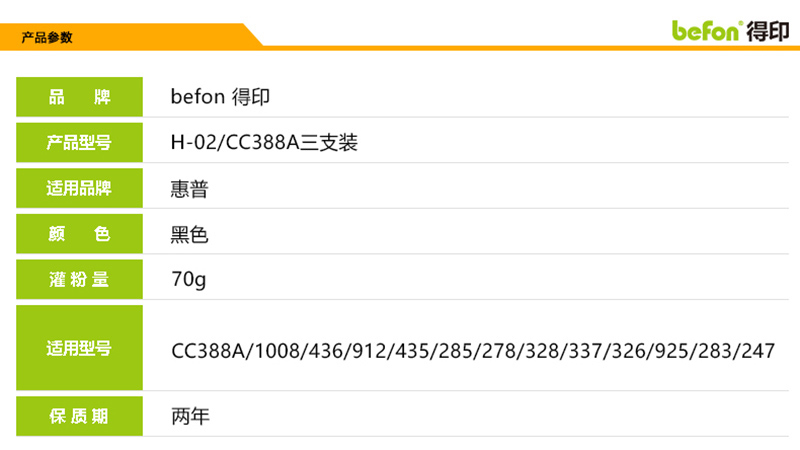Click the green befon wordmark
This screenshot has width=800, height=450.
[705, 31]
